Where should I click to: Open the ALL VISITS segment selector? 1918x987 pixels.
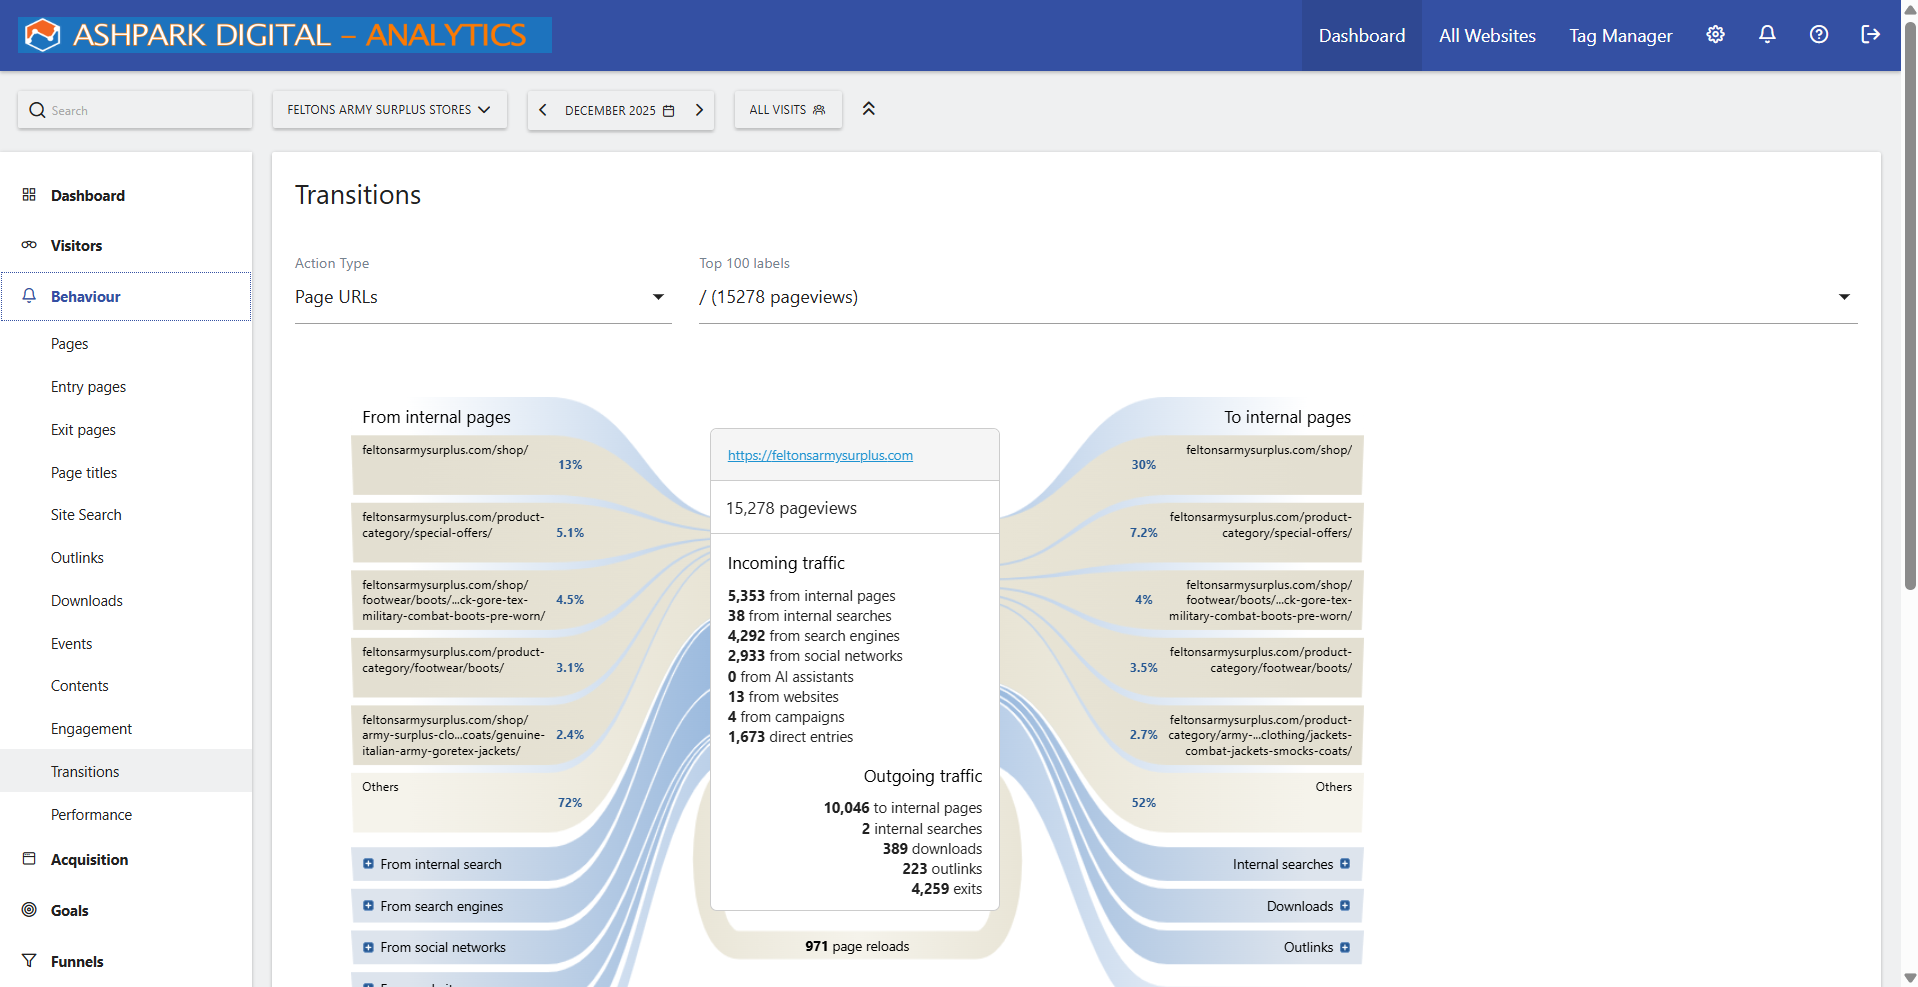pos(787,110)
